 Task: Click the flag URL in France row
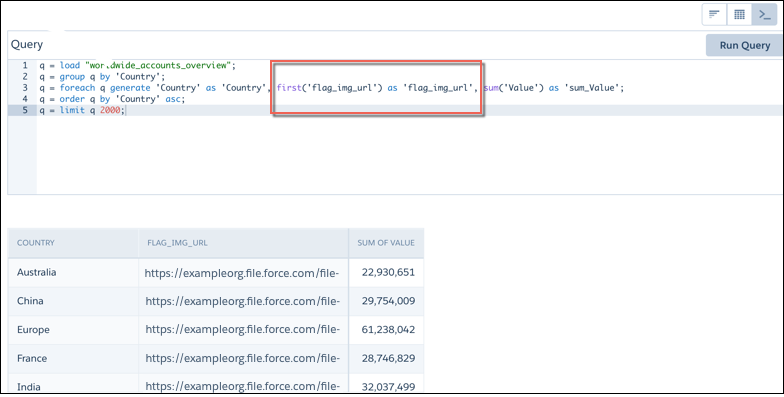pos(243,358)
